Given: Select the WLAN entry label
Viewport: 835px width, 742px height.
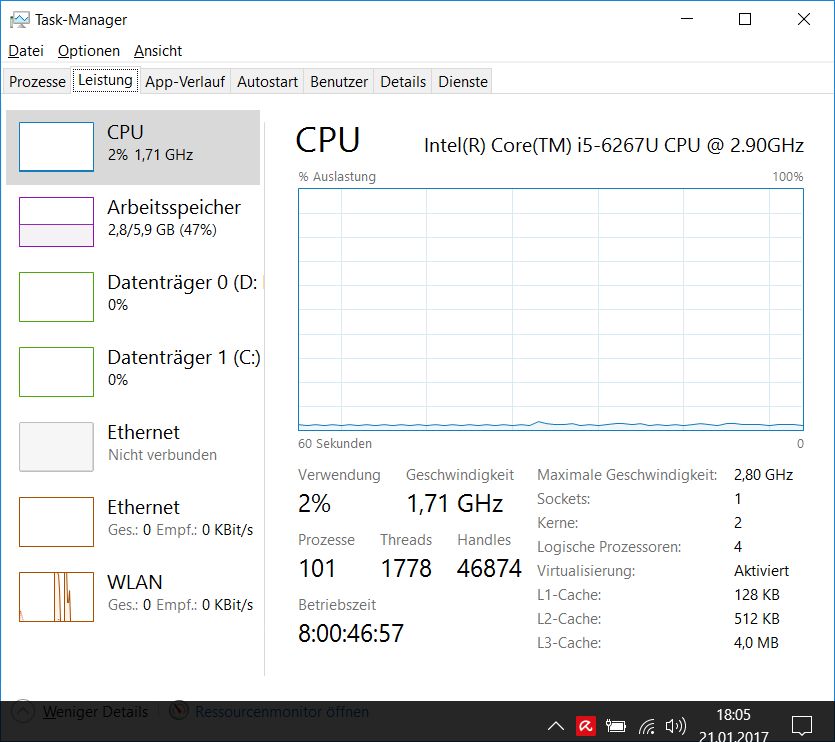Looking at the screenshot, I should pyautogui.click(x=135, y=582).
